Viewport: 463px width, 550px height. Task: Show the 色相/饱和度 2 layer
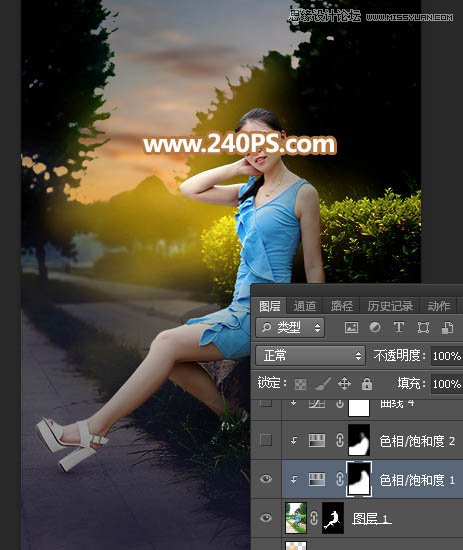tap(266, 440)
